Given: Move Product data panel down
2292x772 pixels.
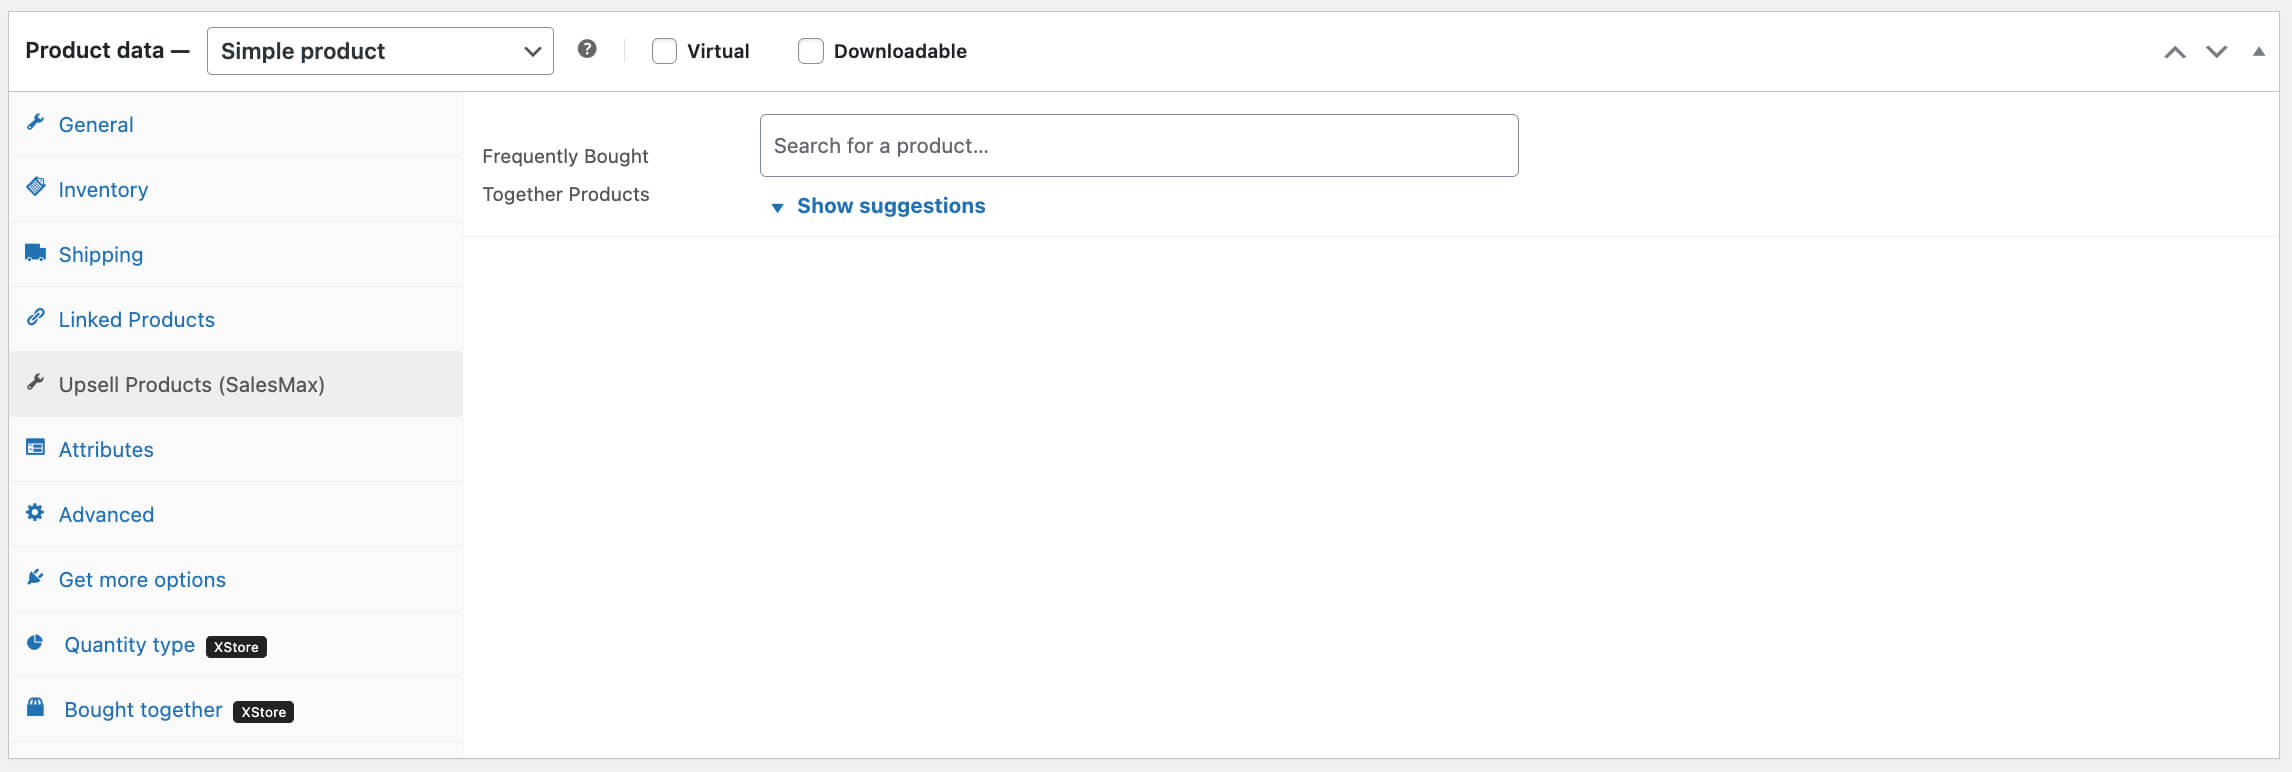Looking at the screenshot, I should pyautogui.click(x=2217, y=52).
